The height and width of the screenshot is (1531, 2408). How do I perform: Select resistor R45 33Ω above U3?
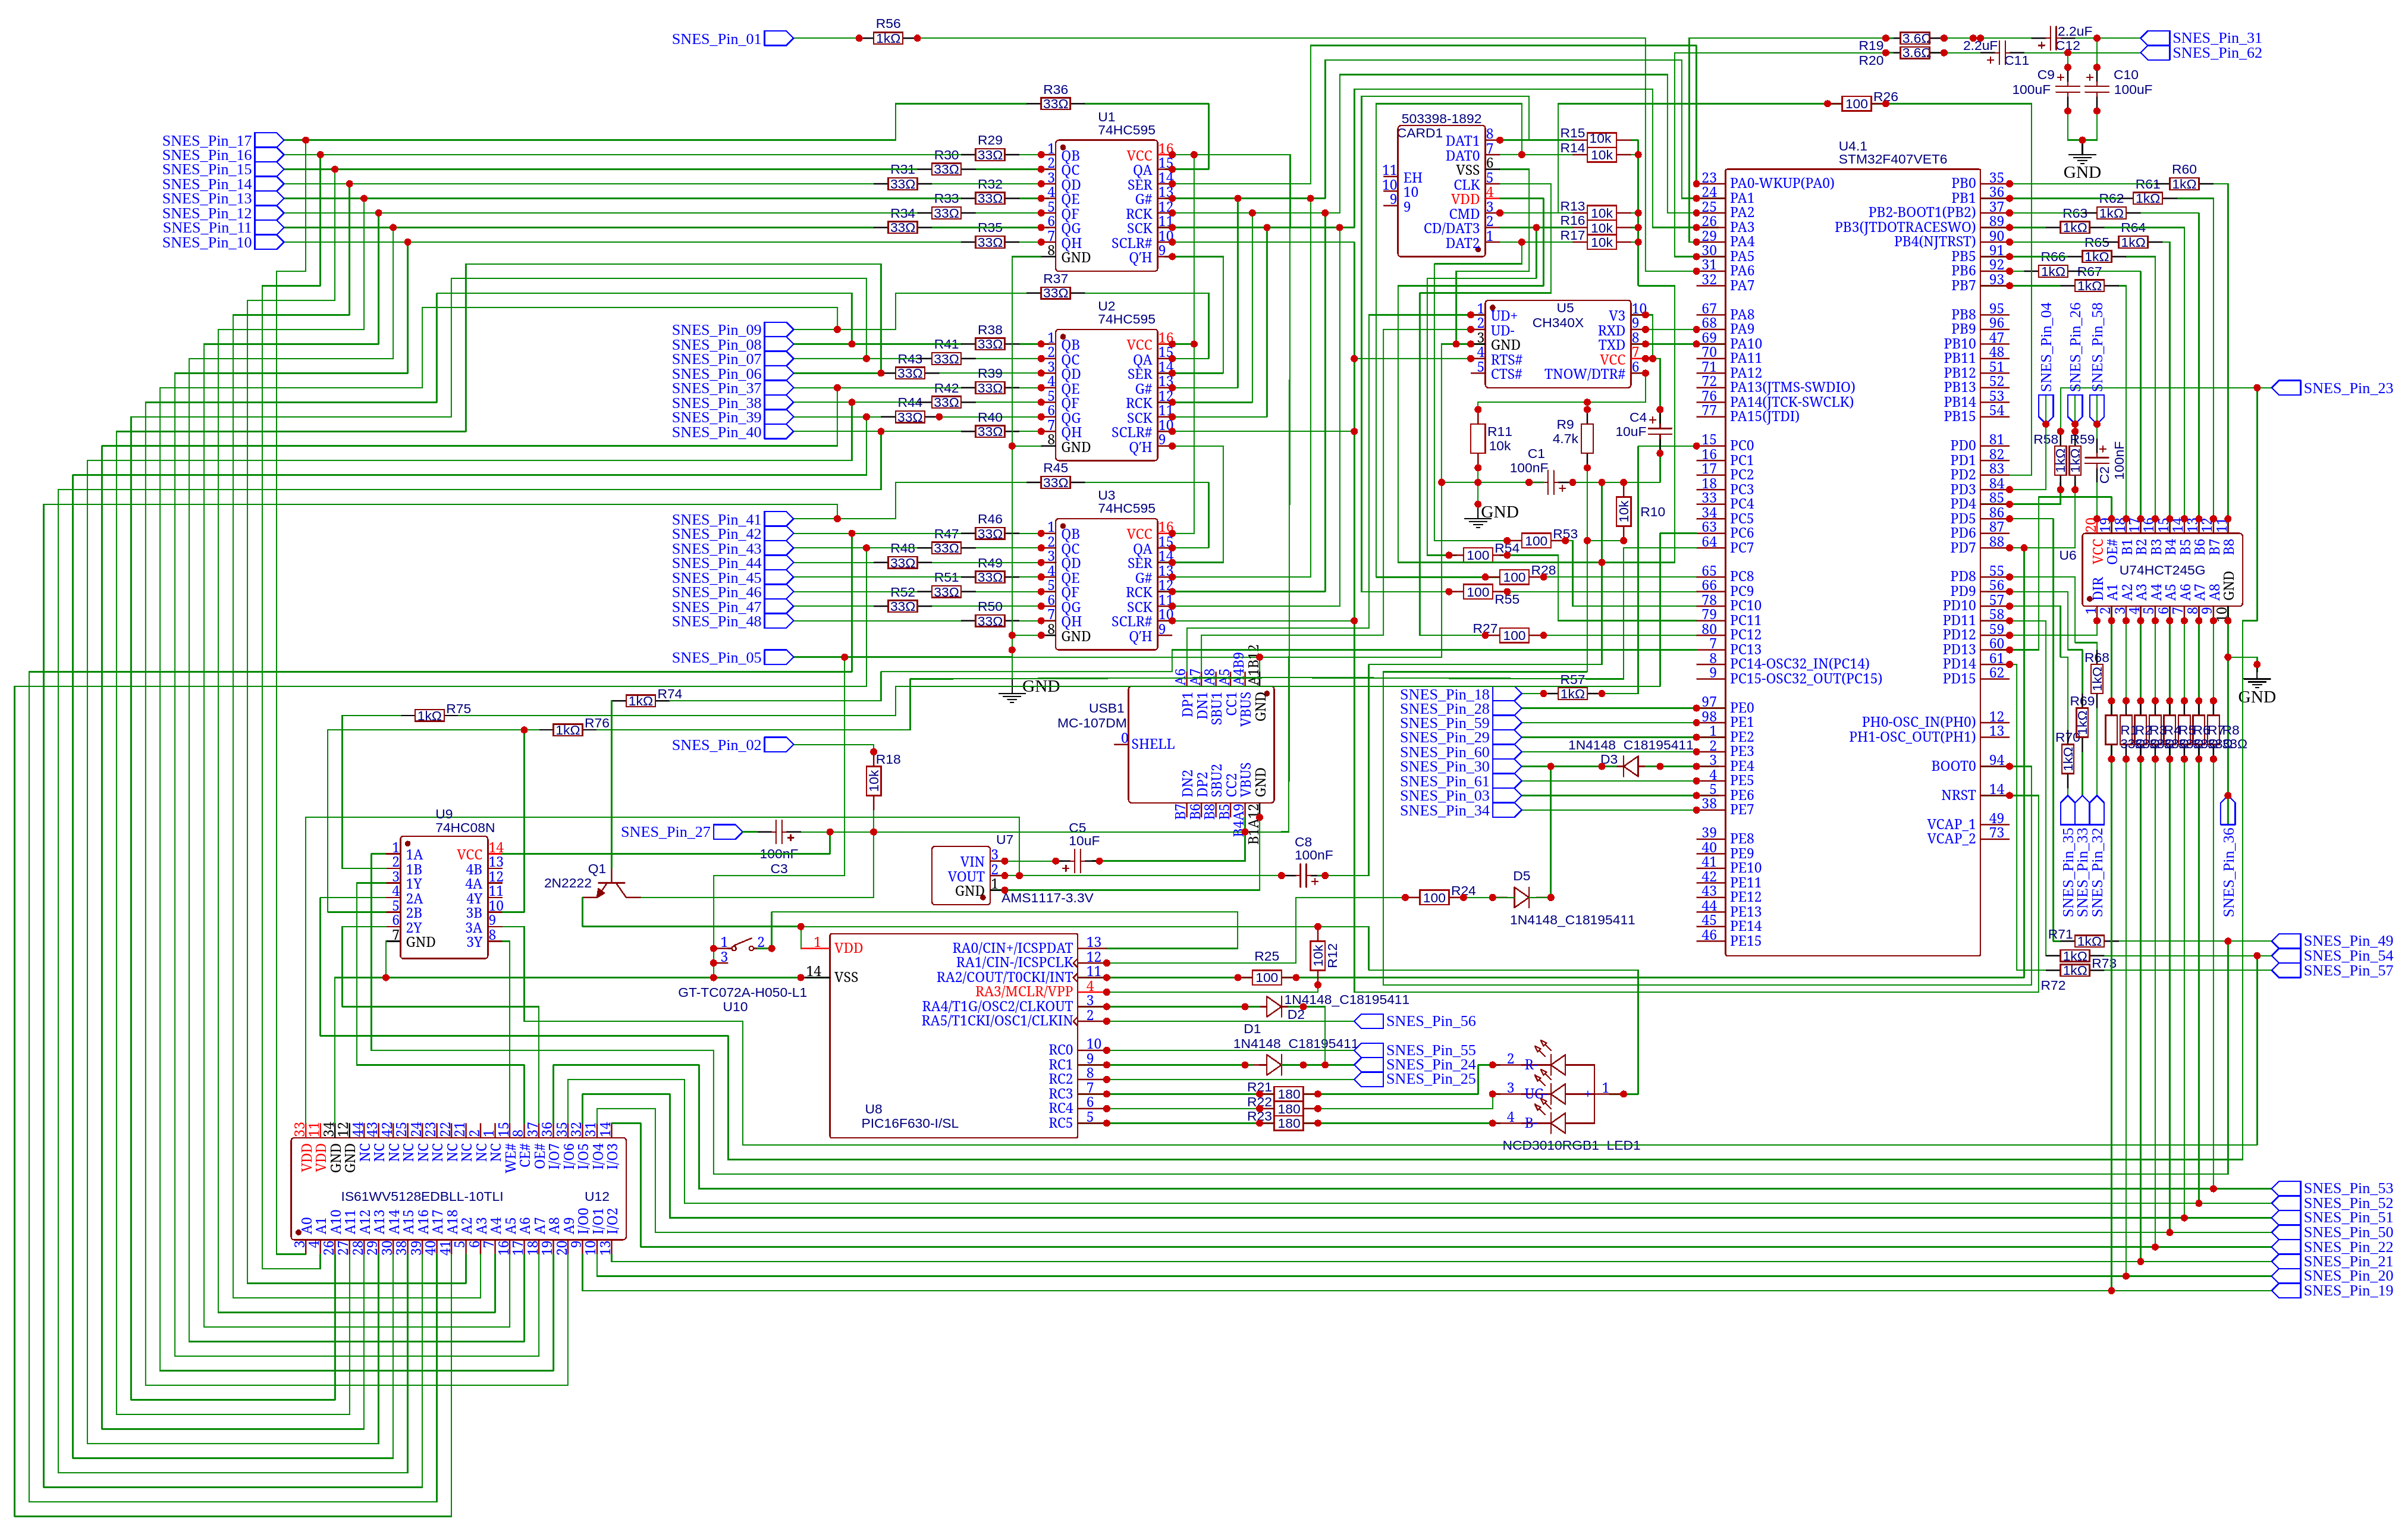click(1055, 482)
